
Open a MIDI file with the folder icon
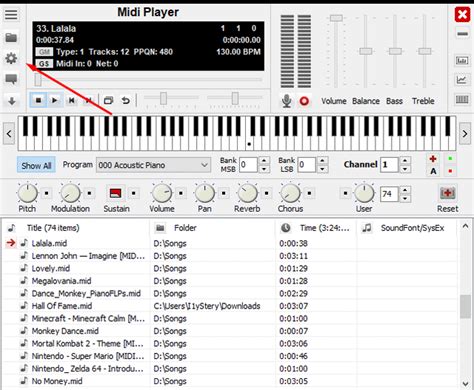tap(11, 37)
